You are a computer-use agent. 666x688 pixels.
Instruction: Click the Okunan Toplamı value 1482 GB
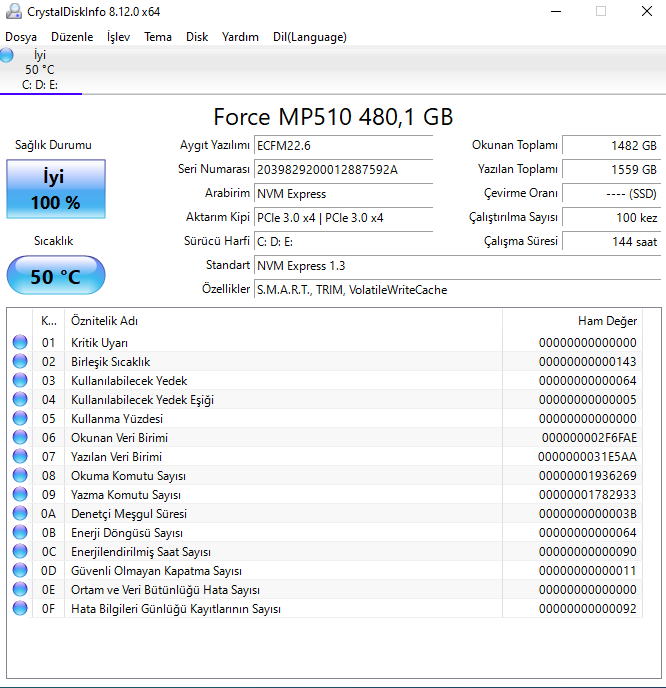point(612,146)
